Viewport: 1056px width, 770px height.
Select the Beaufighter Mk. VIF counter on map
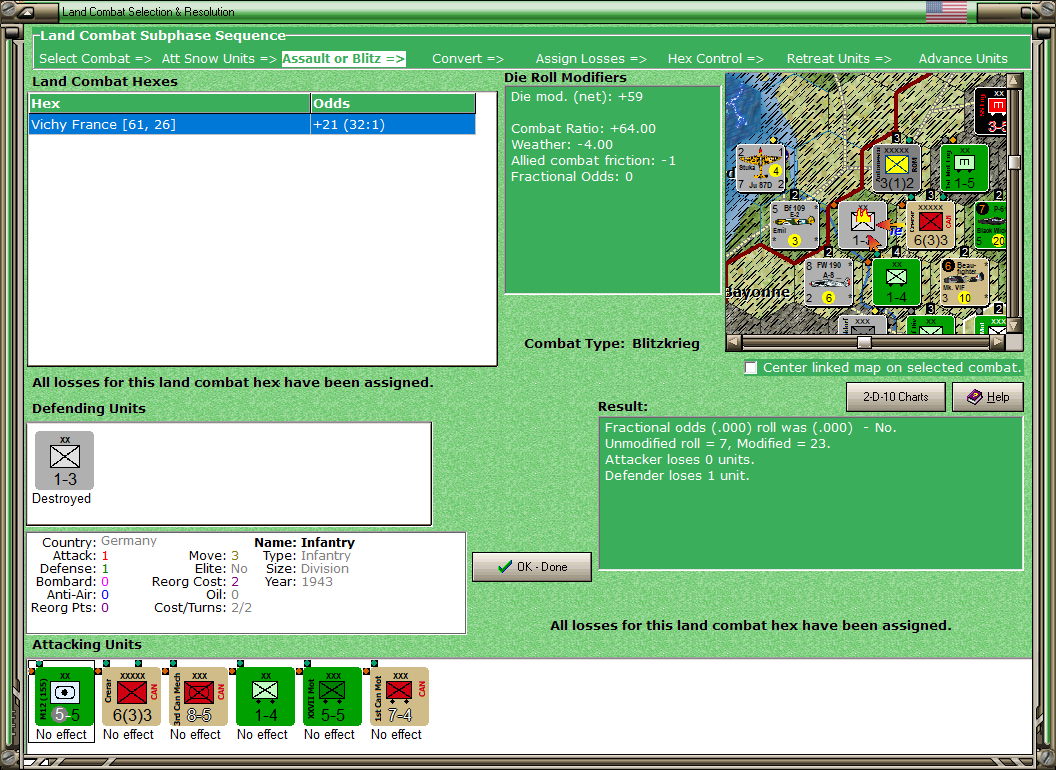pos(964,282)
